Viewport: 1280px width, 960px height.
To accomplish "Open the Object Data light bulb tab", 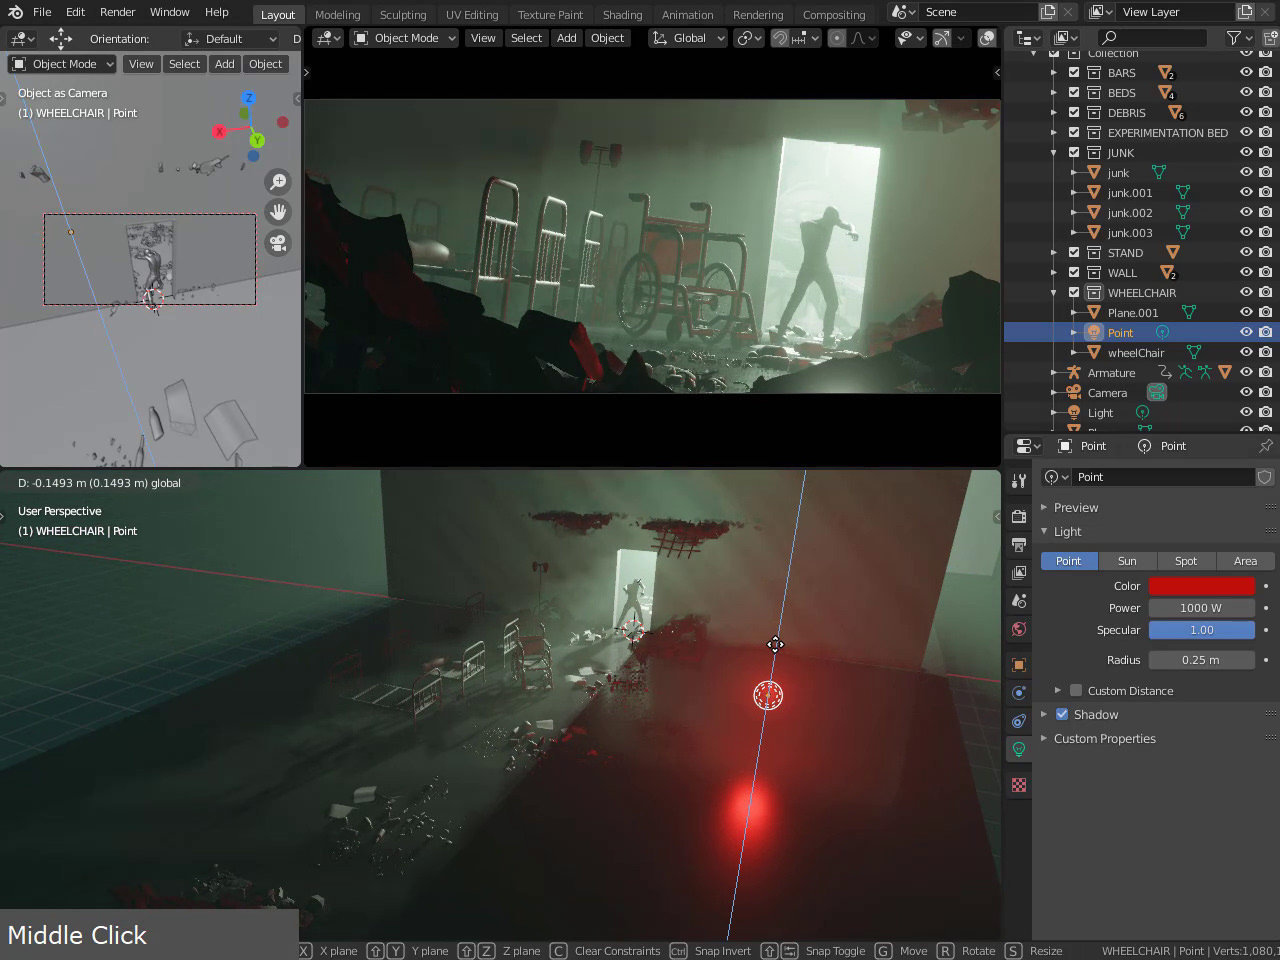I will [1018, 749].
